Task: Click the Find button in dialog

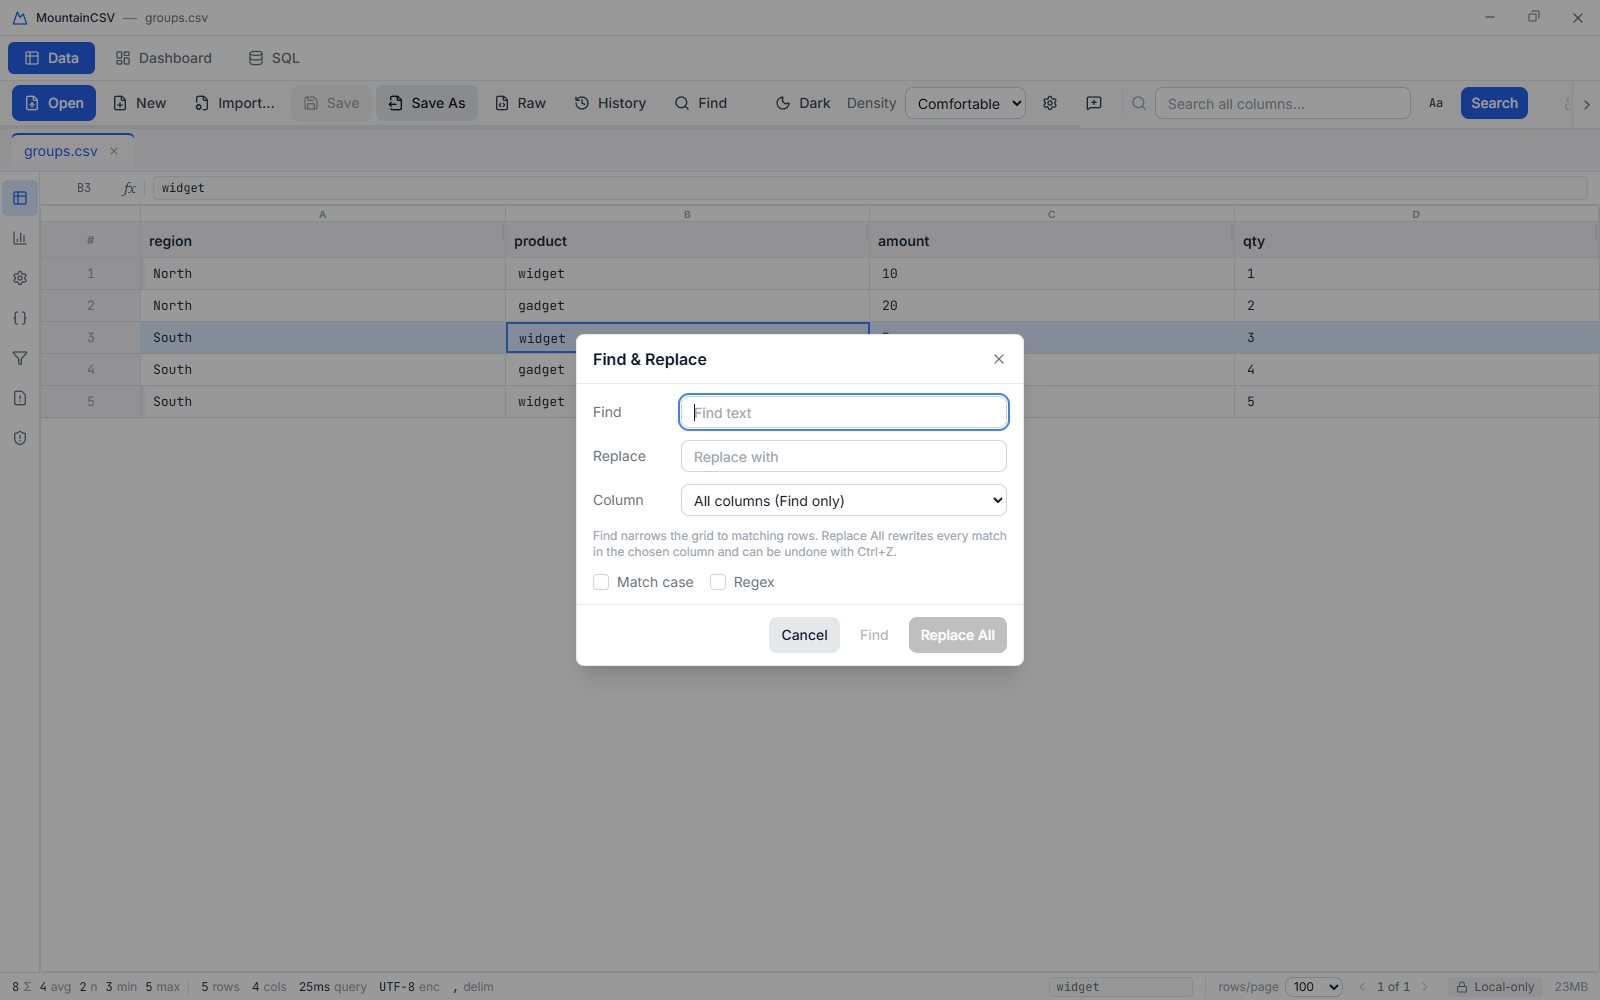Action: pyautogui.click(x=874, y=635)
